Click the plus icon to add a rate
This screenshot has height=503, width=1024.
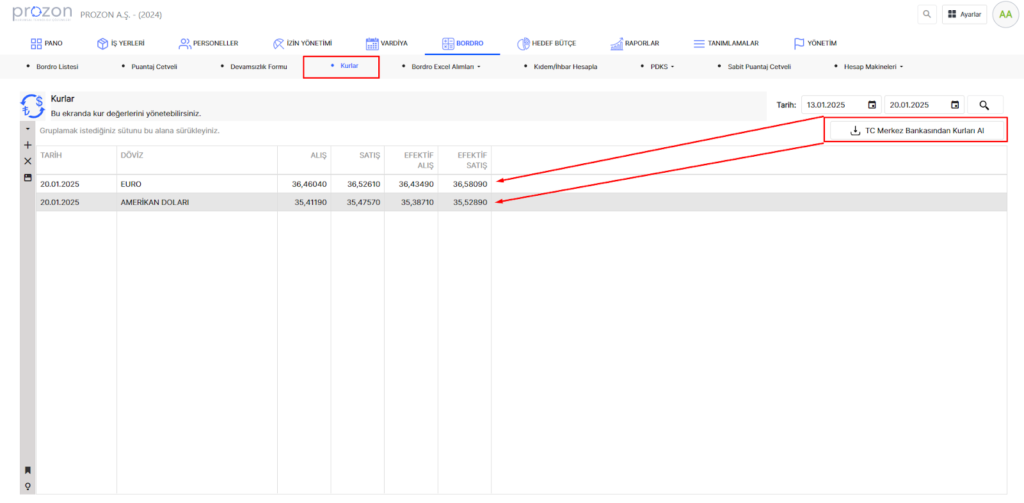[28, 145]
